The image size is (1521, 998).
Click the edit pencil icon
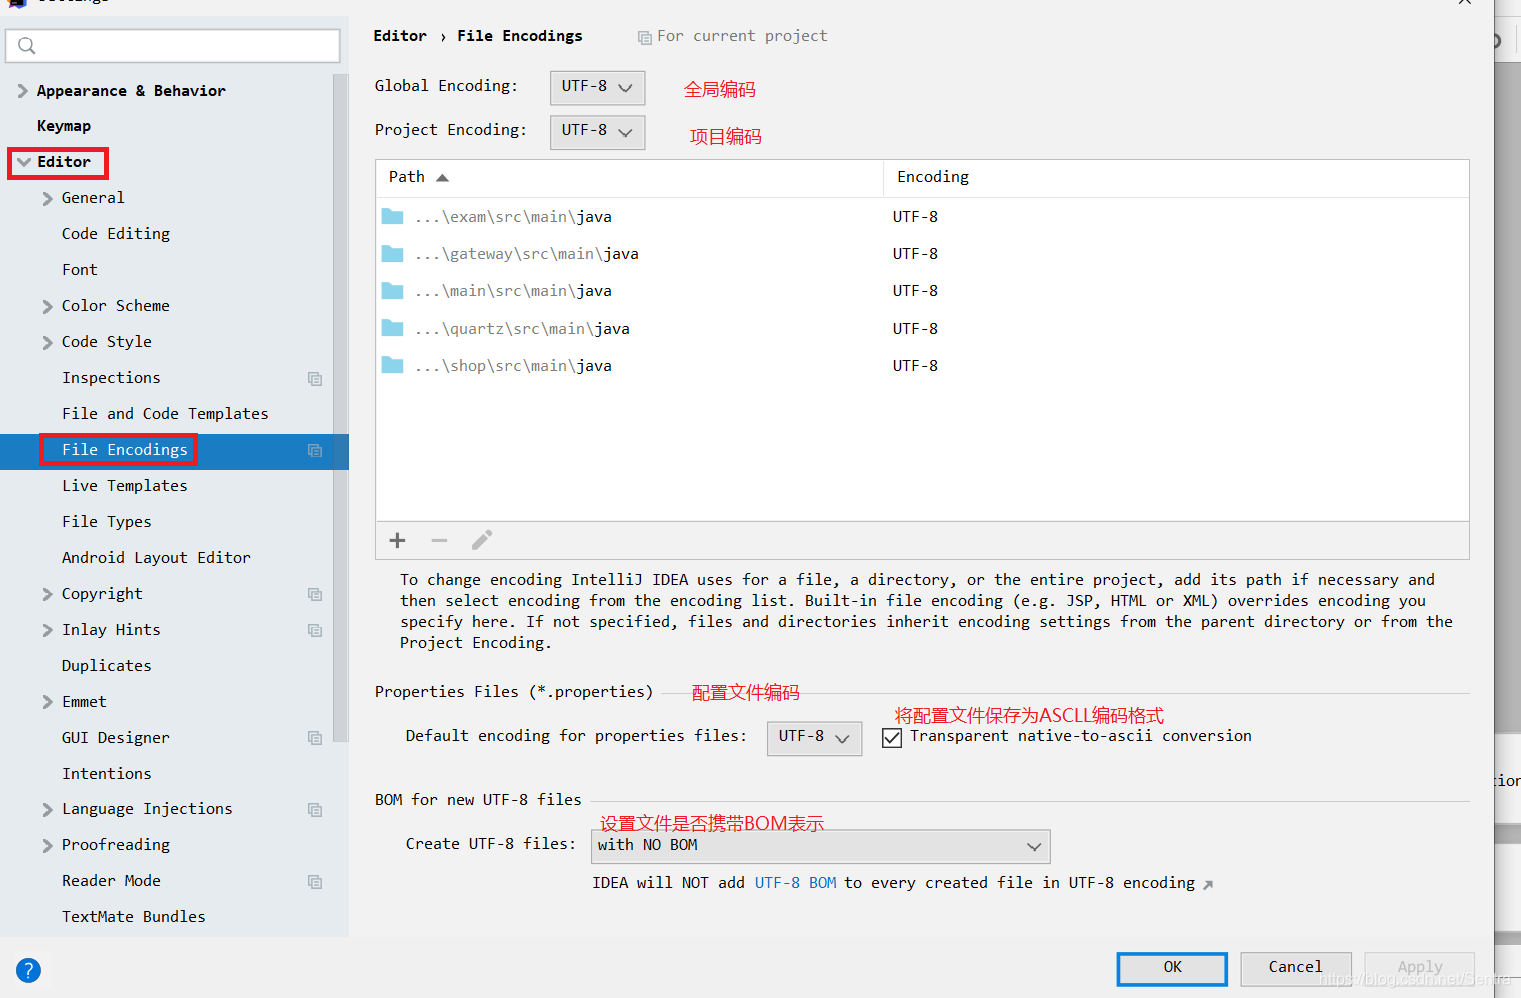(482, 540)
